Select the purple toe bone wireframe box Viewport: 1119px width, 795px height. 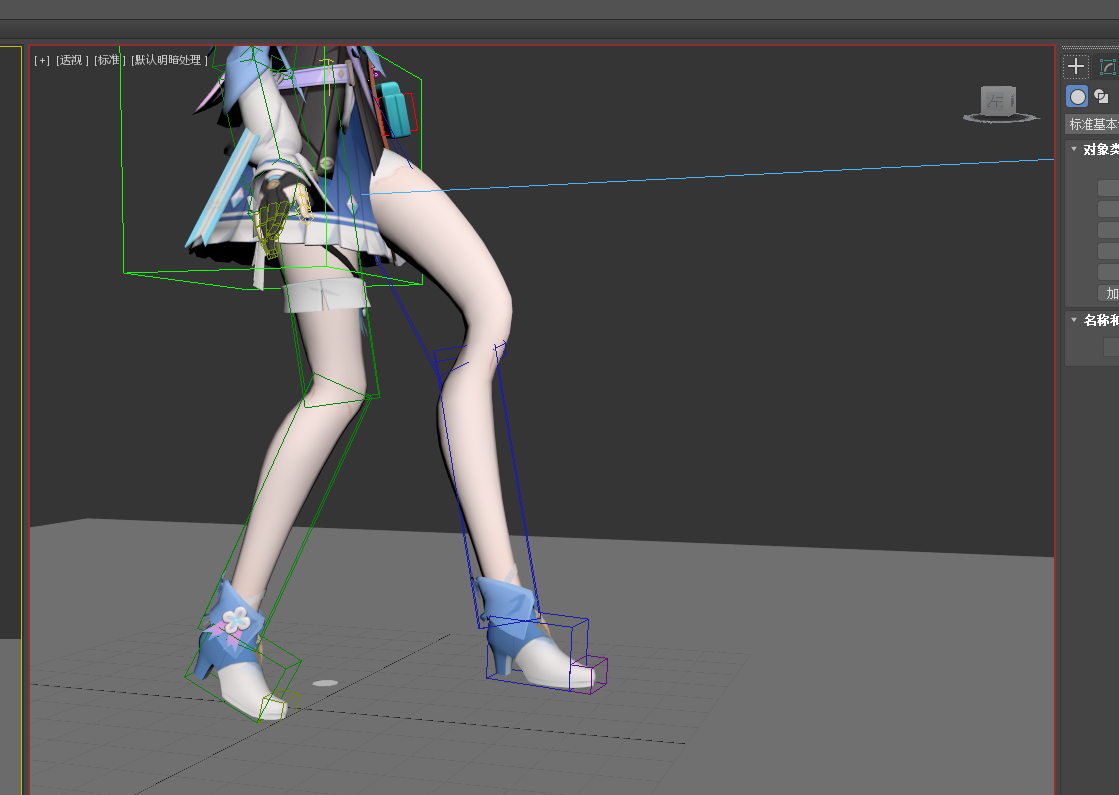(589, 674)
